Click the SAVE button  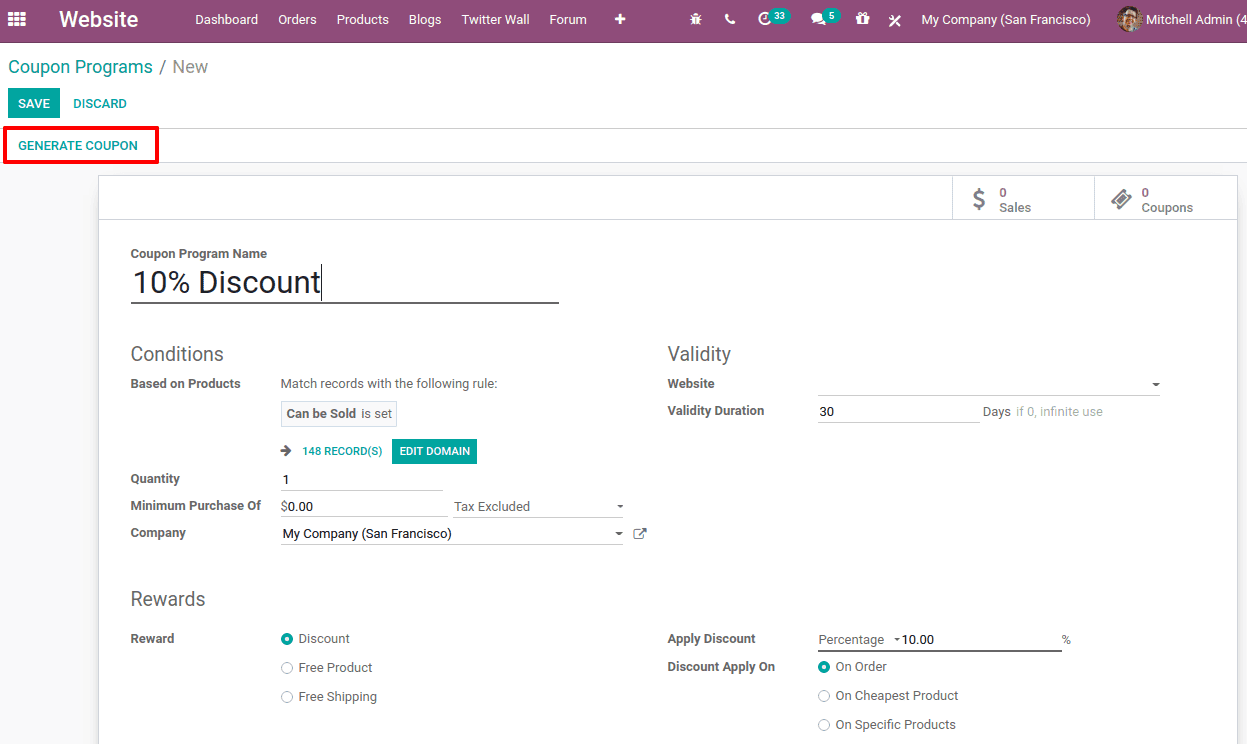[34, 104]
